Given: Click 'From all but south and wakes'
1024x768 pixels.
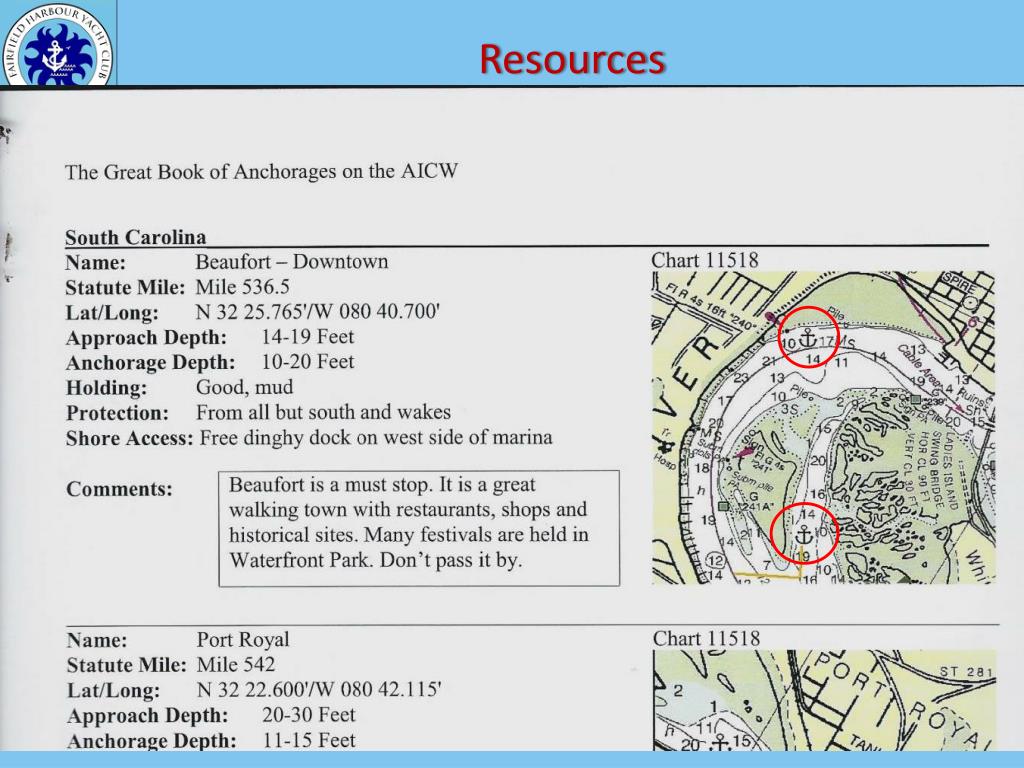Looking at the screenshot, I should [323, 413].
